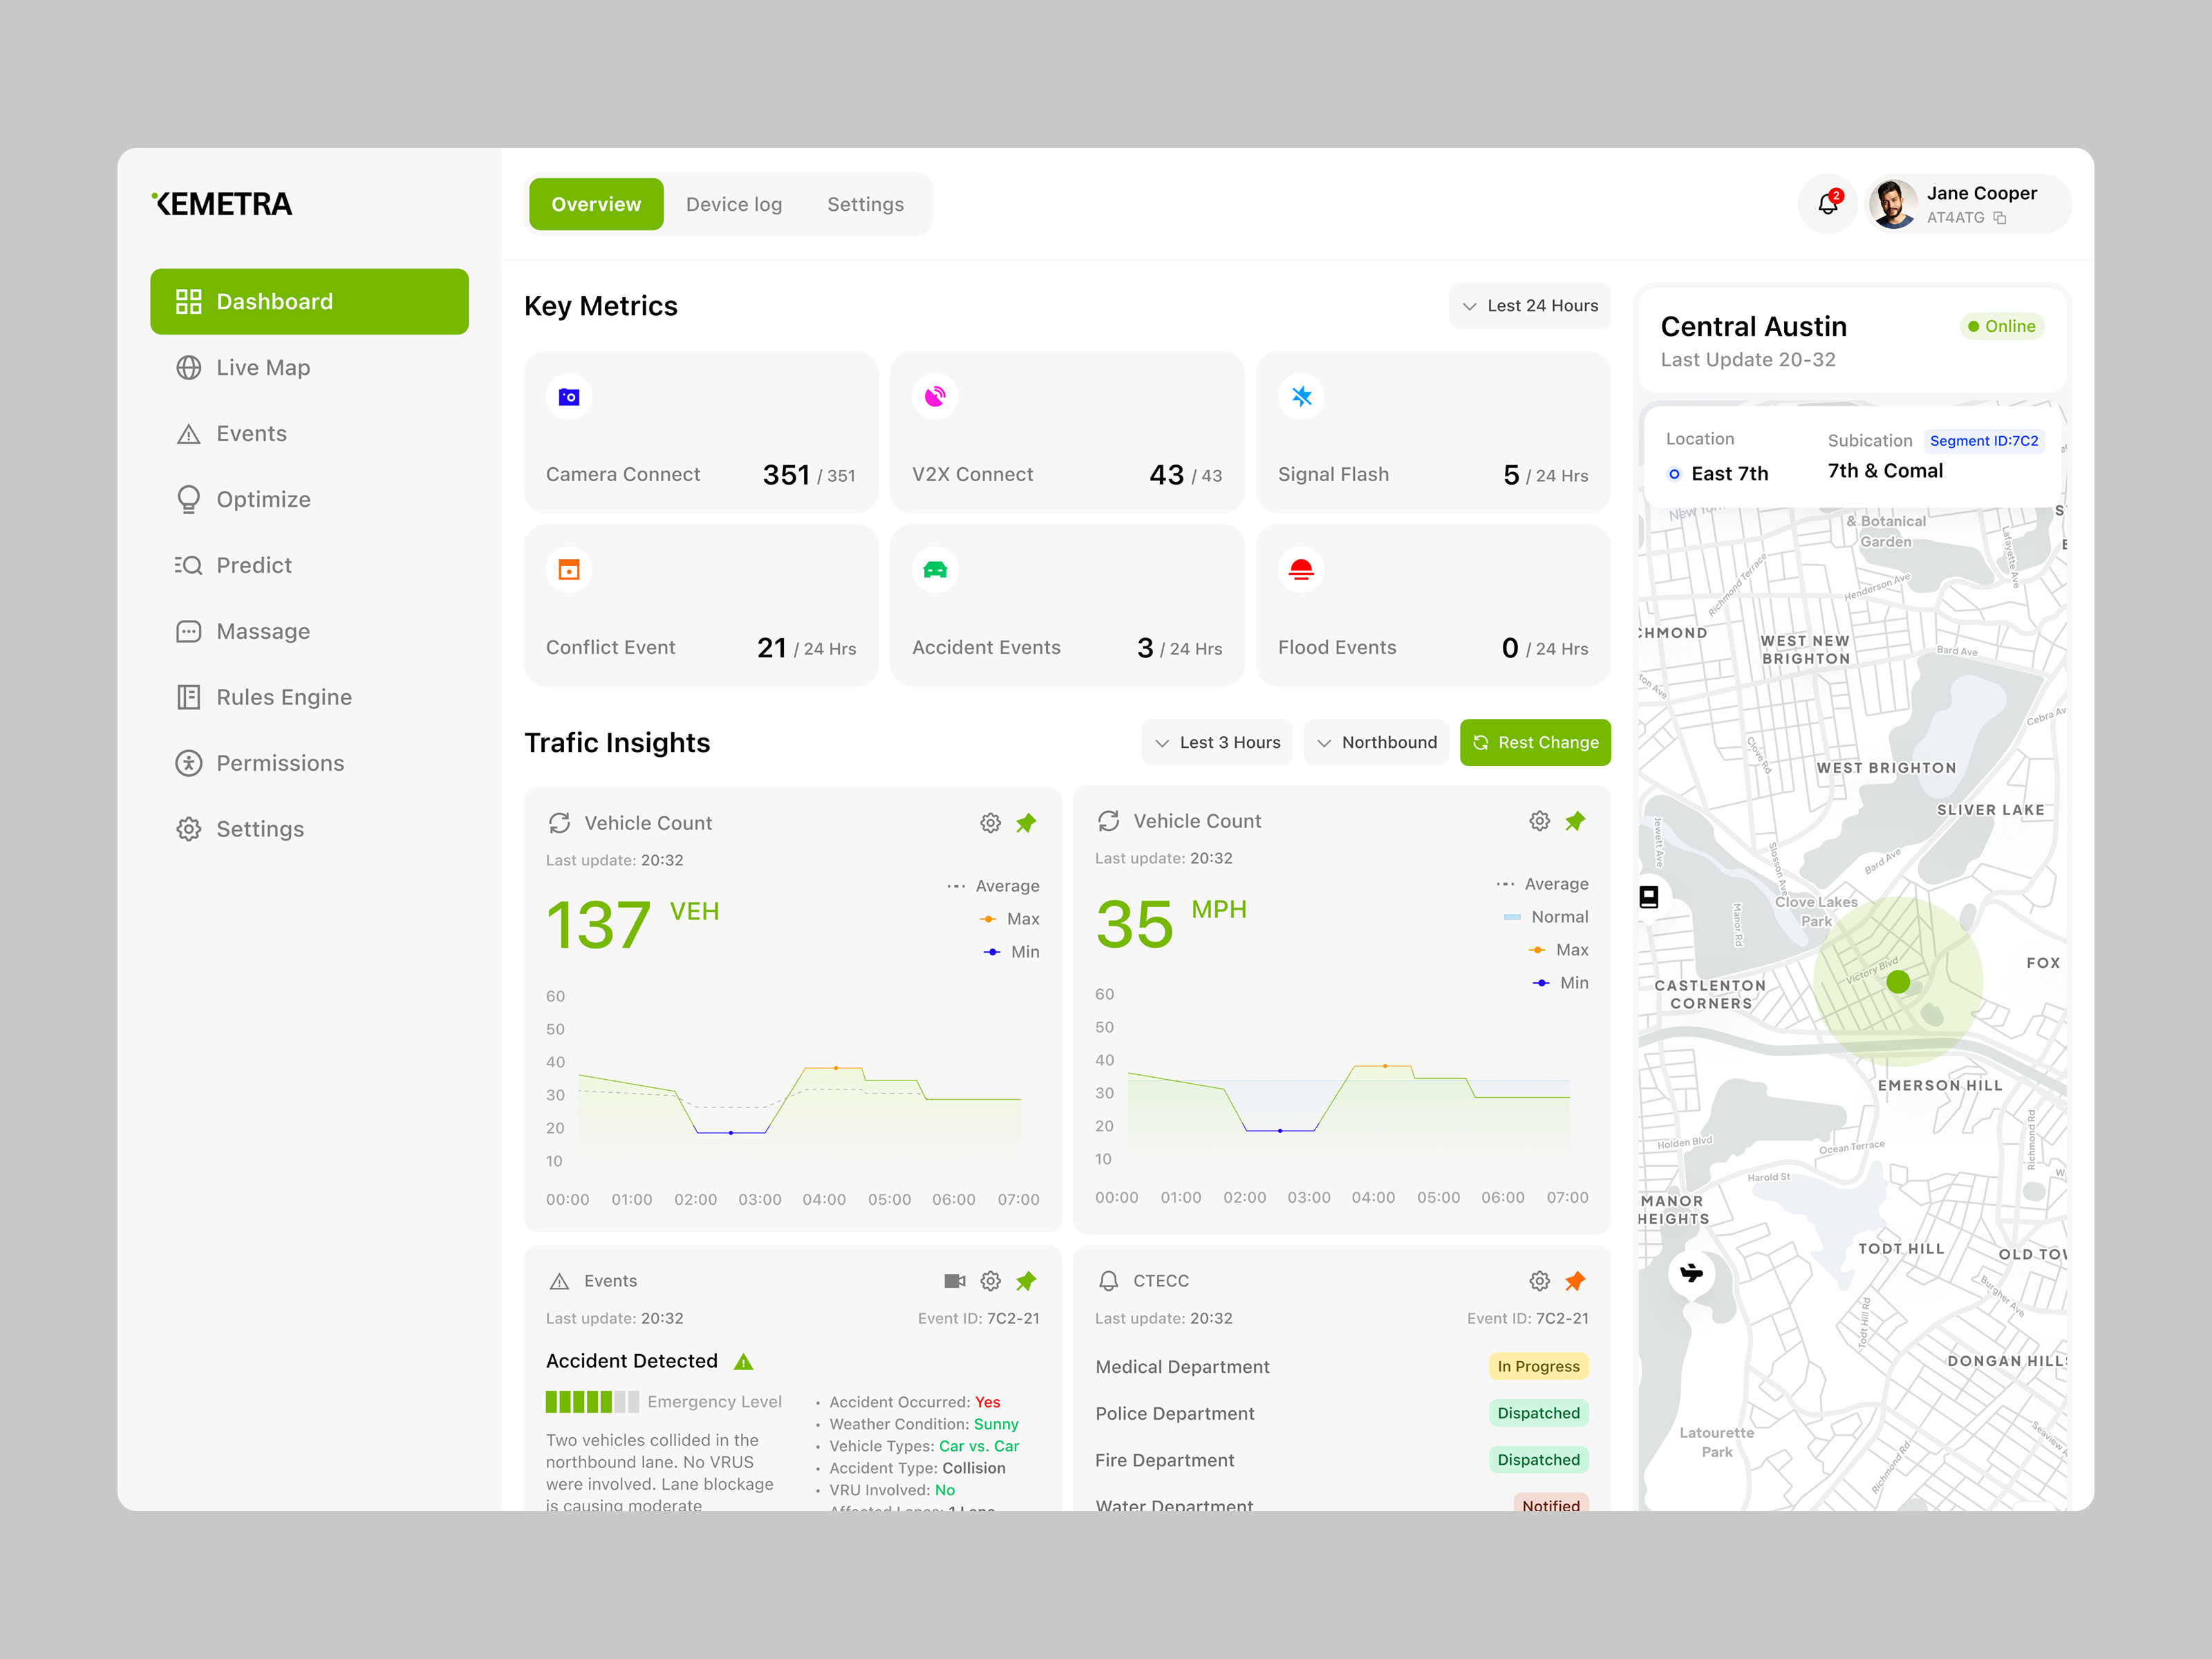This screenshot has height=1659, width=2212.
Task: Click the 7th & Comal sublocation
Action: [x=1885, y=471]
